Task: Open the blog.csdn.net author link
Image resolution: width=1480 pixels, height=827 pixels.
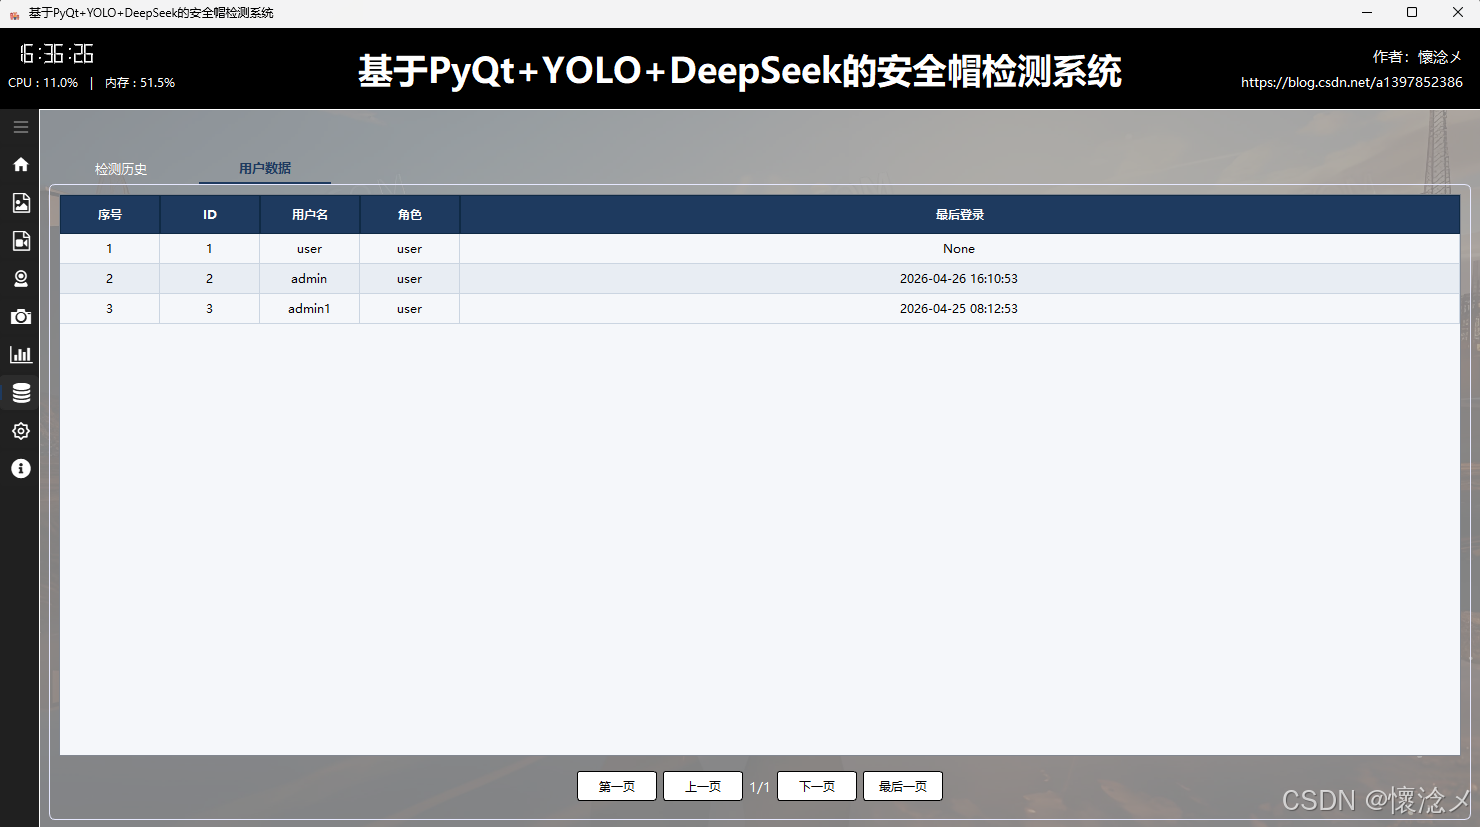Action: (x=1351, y=82)
